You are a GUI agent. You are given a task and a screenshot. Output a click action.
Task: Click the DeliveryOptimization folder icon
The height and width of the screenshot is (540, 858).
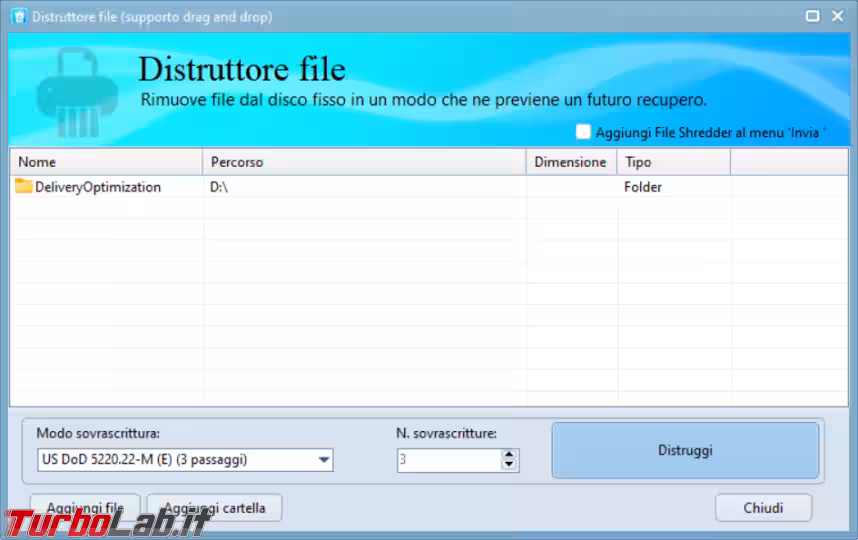[x=24, y=187]
